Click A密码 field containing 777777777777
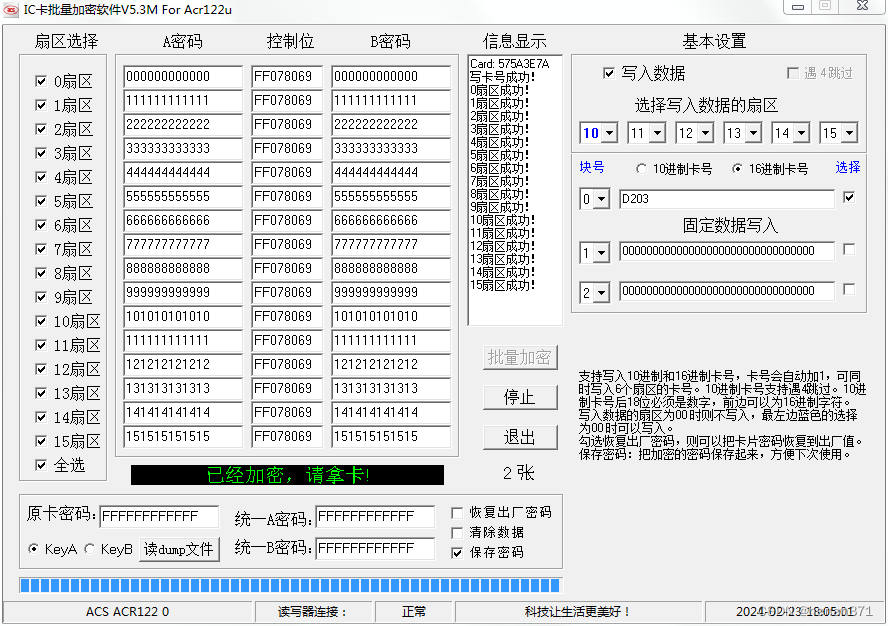This screenshot has height=626, width=888. (x=183, y=244)
